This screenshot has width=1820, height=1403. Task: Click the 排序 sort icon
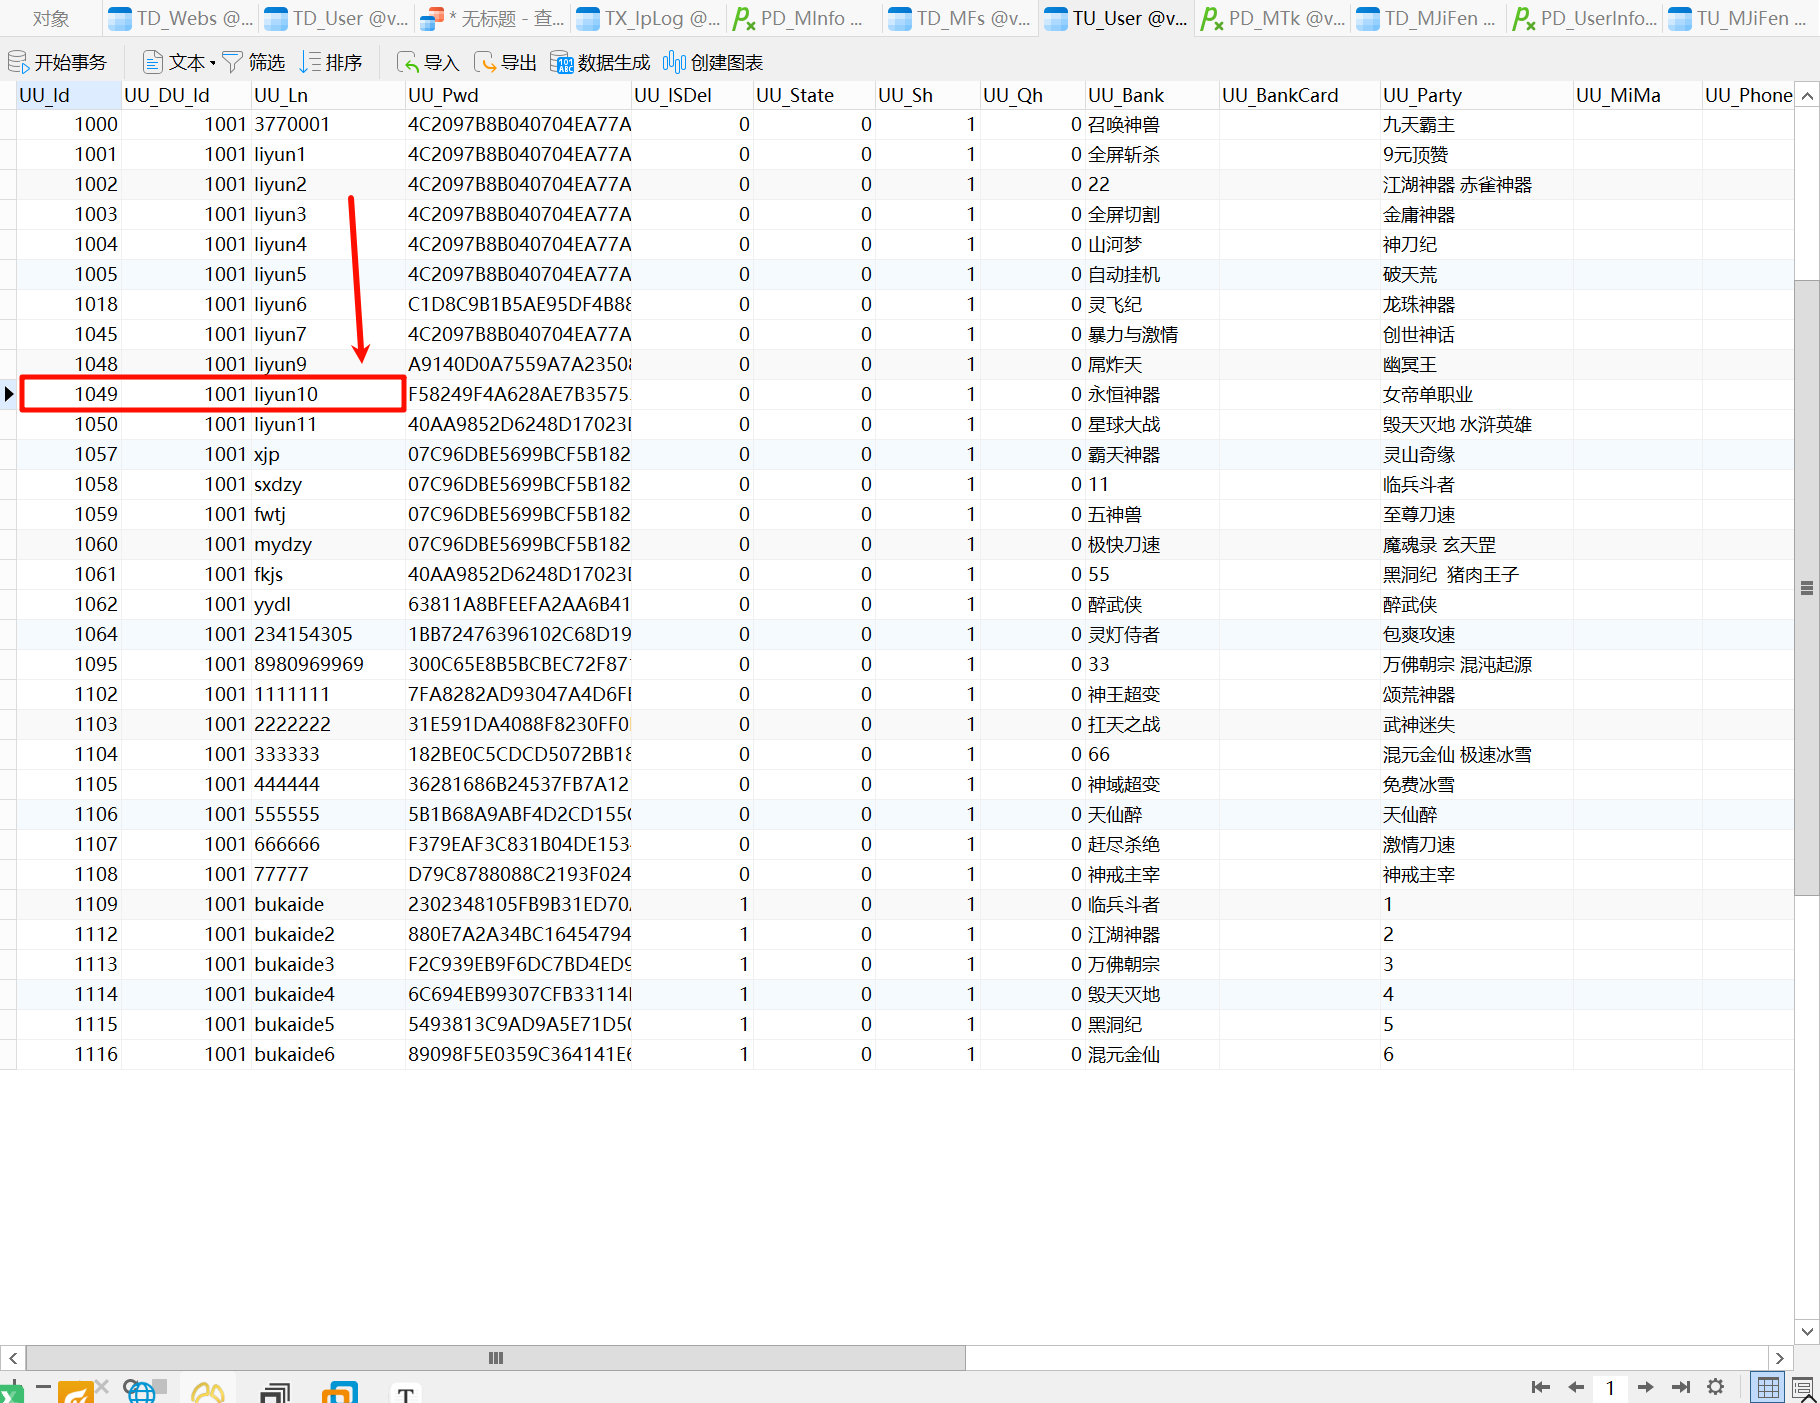[310, 63]
